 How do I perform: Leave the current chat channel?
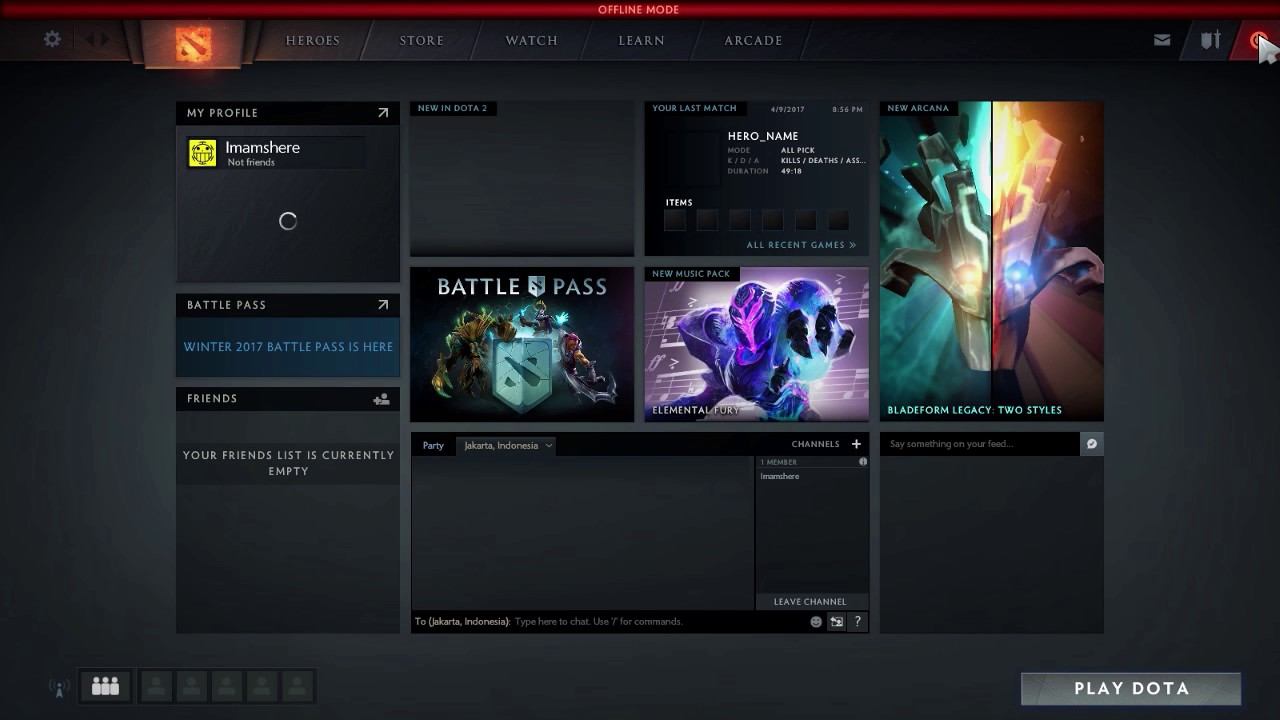pos(810,602)
